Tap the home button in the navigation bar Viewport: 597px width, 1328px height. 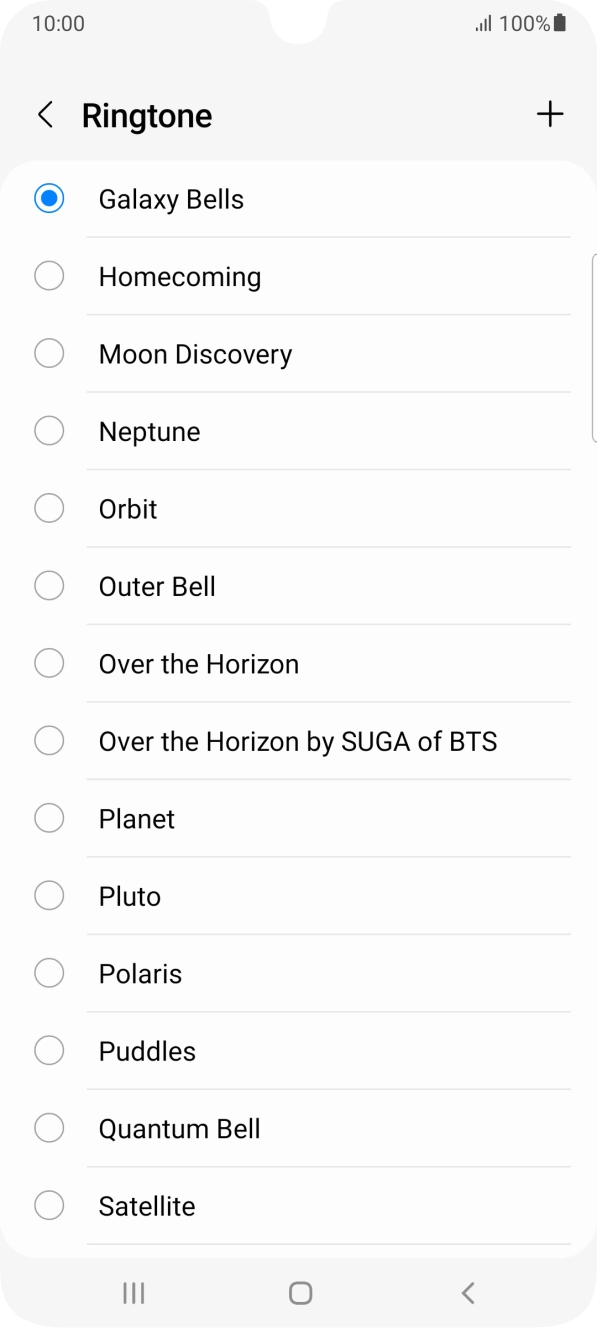(x=298, y=1292)
